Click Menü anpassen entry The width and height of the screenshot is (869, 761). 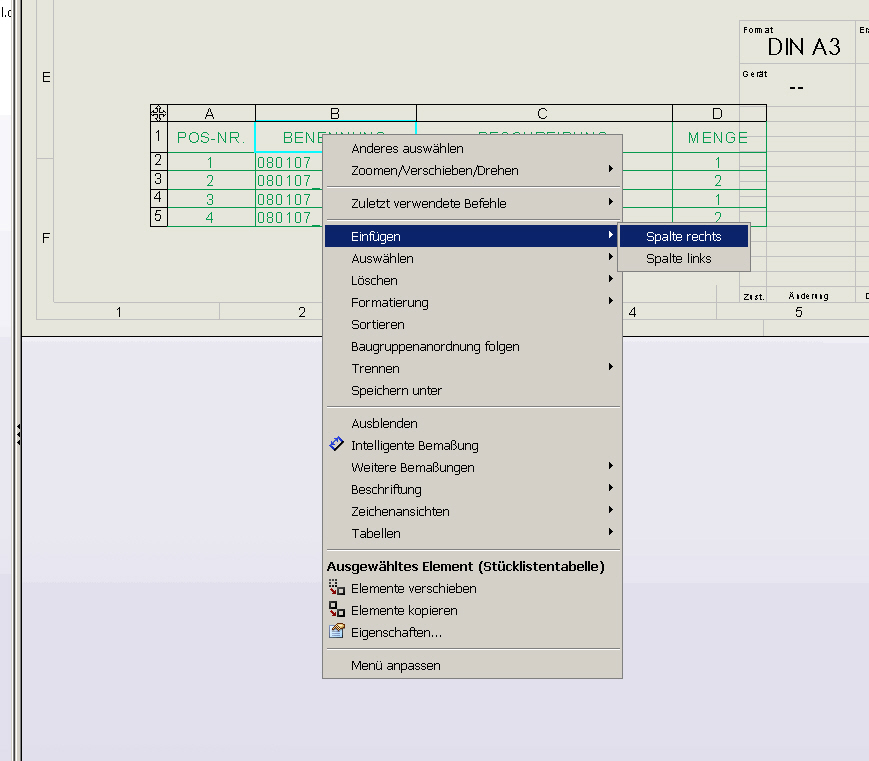point(472,666)
